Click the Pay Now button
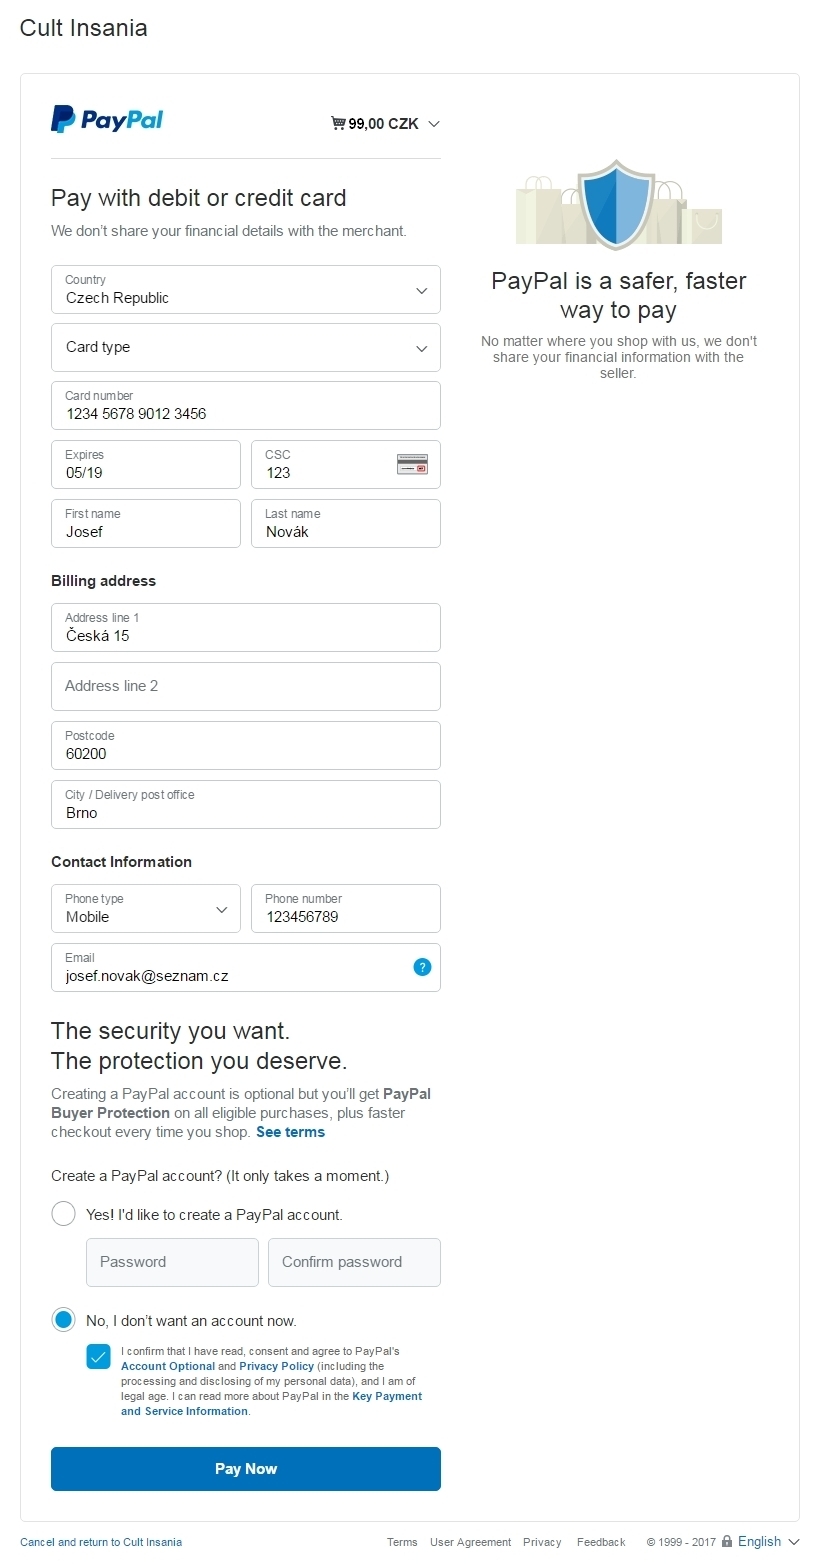The height and width of the screenshot is (1564, 822). coord(246,1469)
